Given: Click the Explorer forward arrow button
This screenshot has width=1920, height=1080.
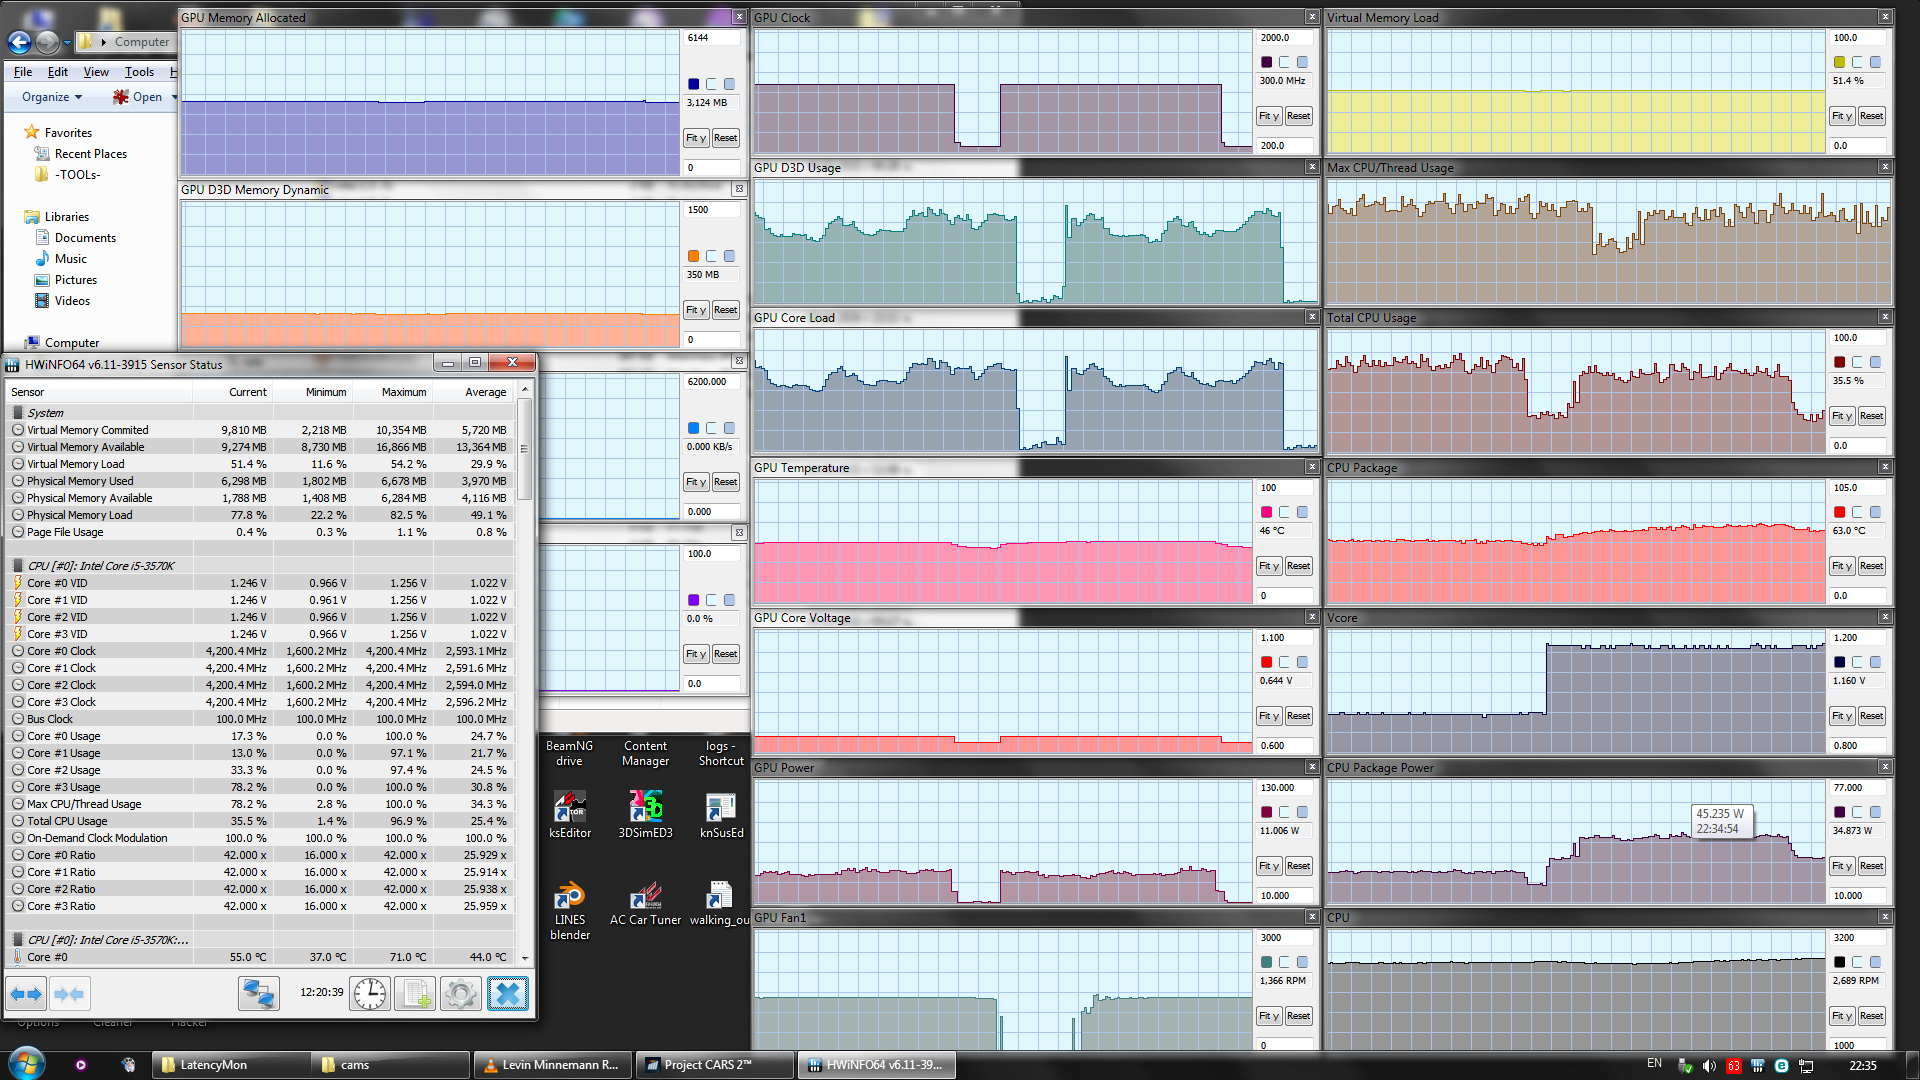Looking at the screenshot, I should coord(47,42).
